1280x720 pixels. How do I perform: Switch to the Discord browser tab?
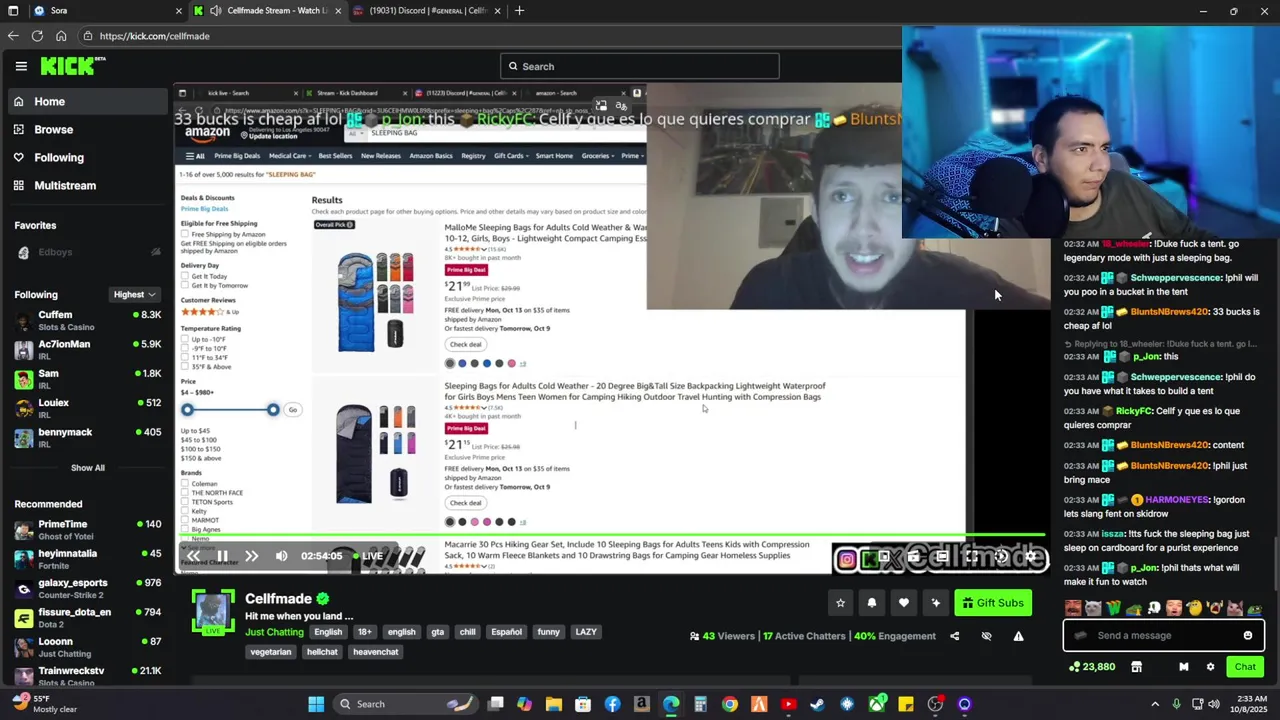[x=427, y=11]
